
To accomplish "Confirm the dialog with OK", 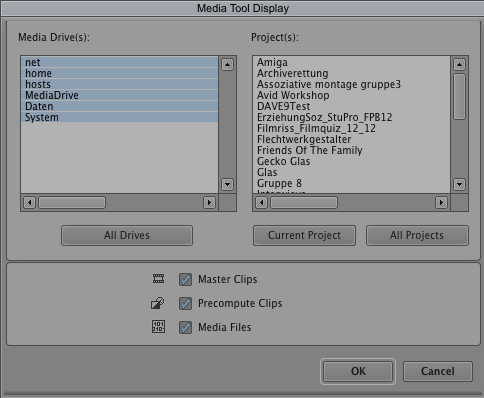I will (358, 371).
